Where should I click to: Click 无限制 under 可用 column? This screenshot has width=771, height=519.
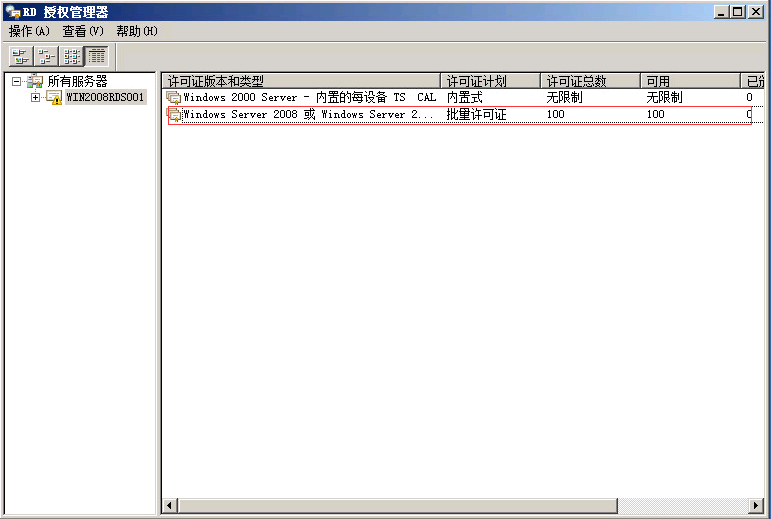point(664,97)
